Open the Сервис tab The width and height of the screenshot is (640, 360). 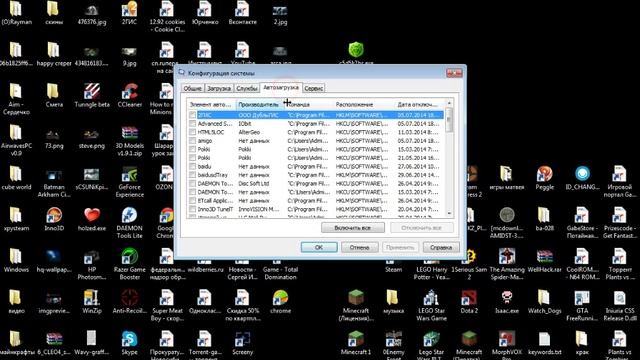pos(313,88)
